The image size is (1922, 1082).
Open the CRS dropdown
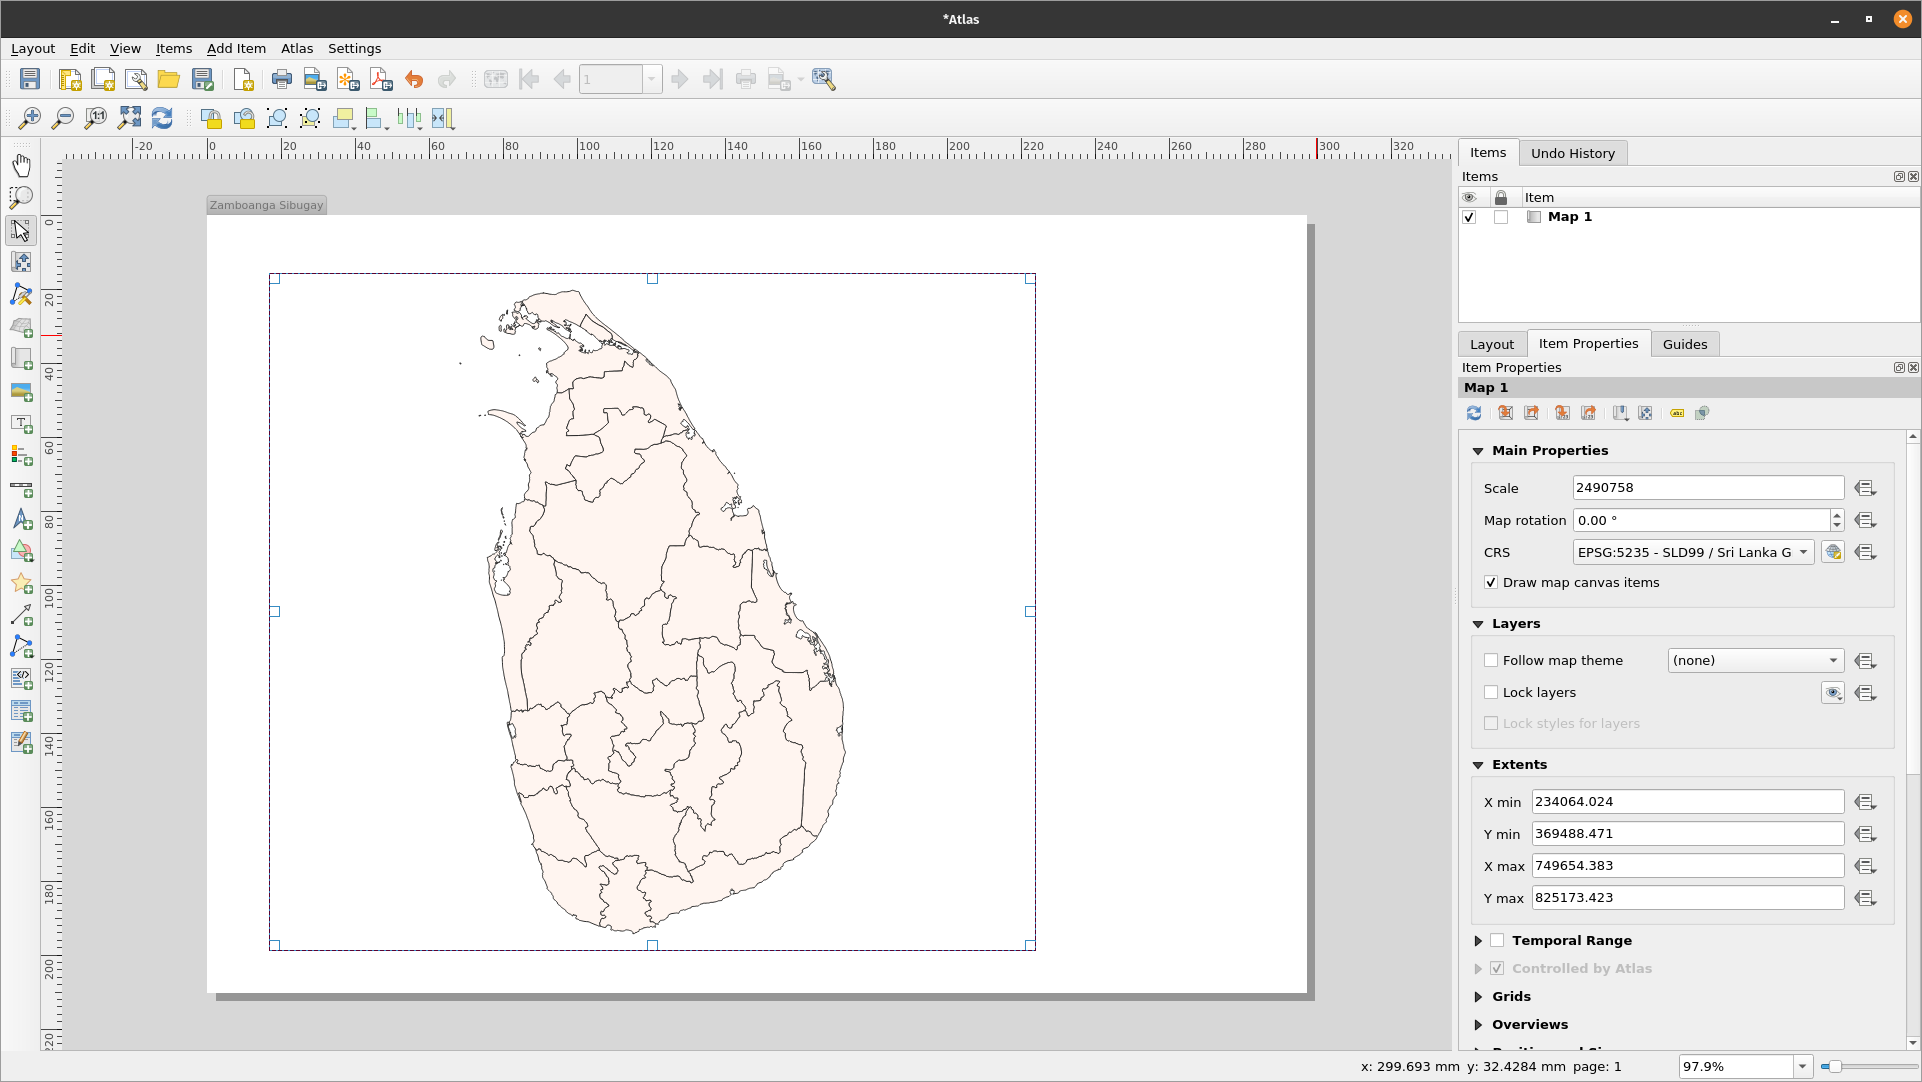1693,552
